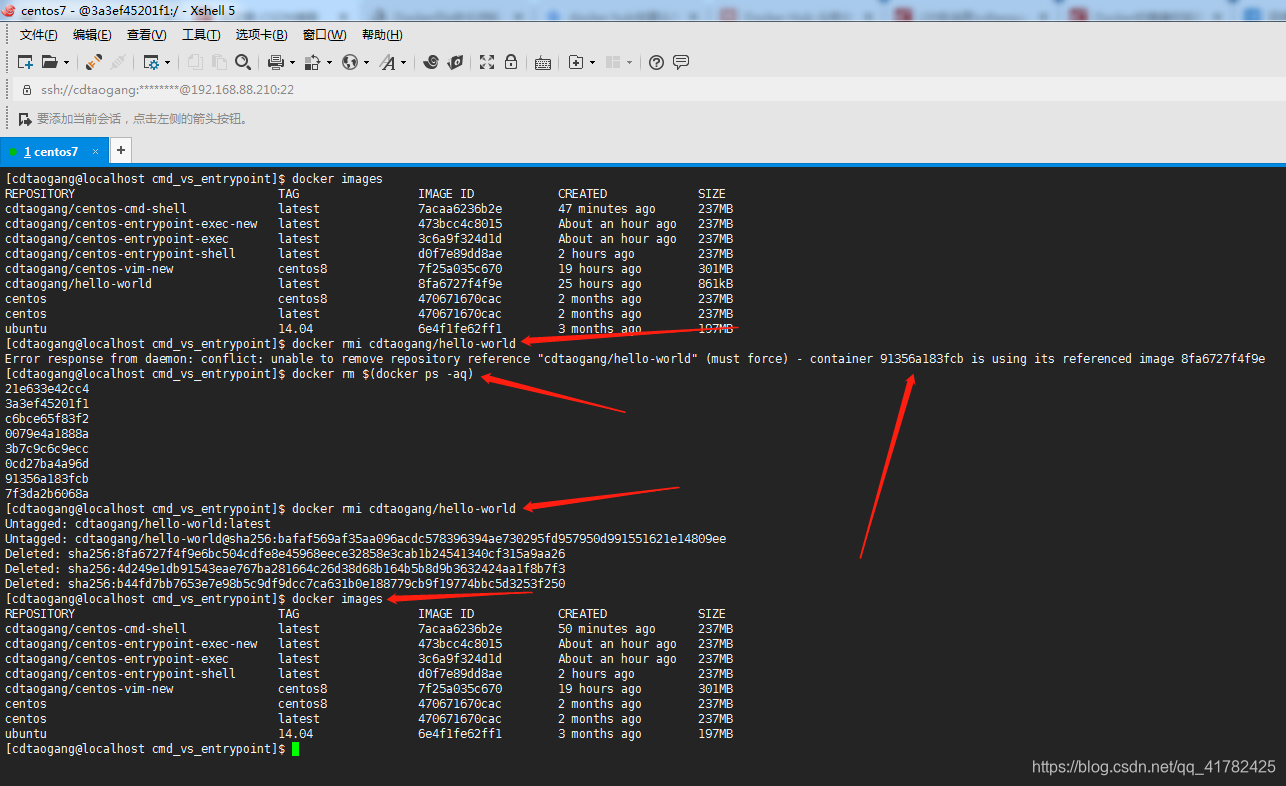Image resolution: width=1286 pixels, height=786 pixels.
Task: Click the 'Deleted: sha256:b44fd7bb' line
Action: [285, 584]
